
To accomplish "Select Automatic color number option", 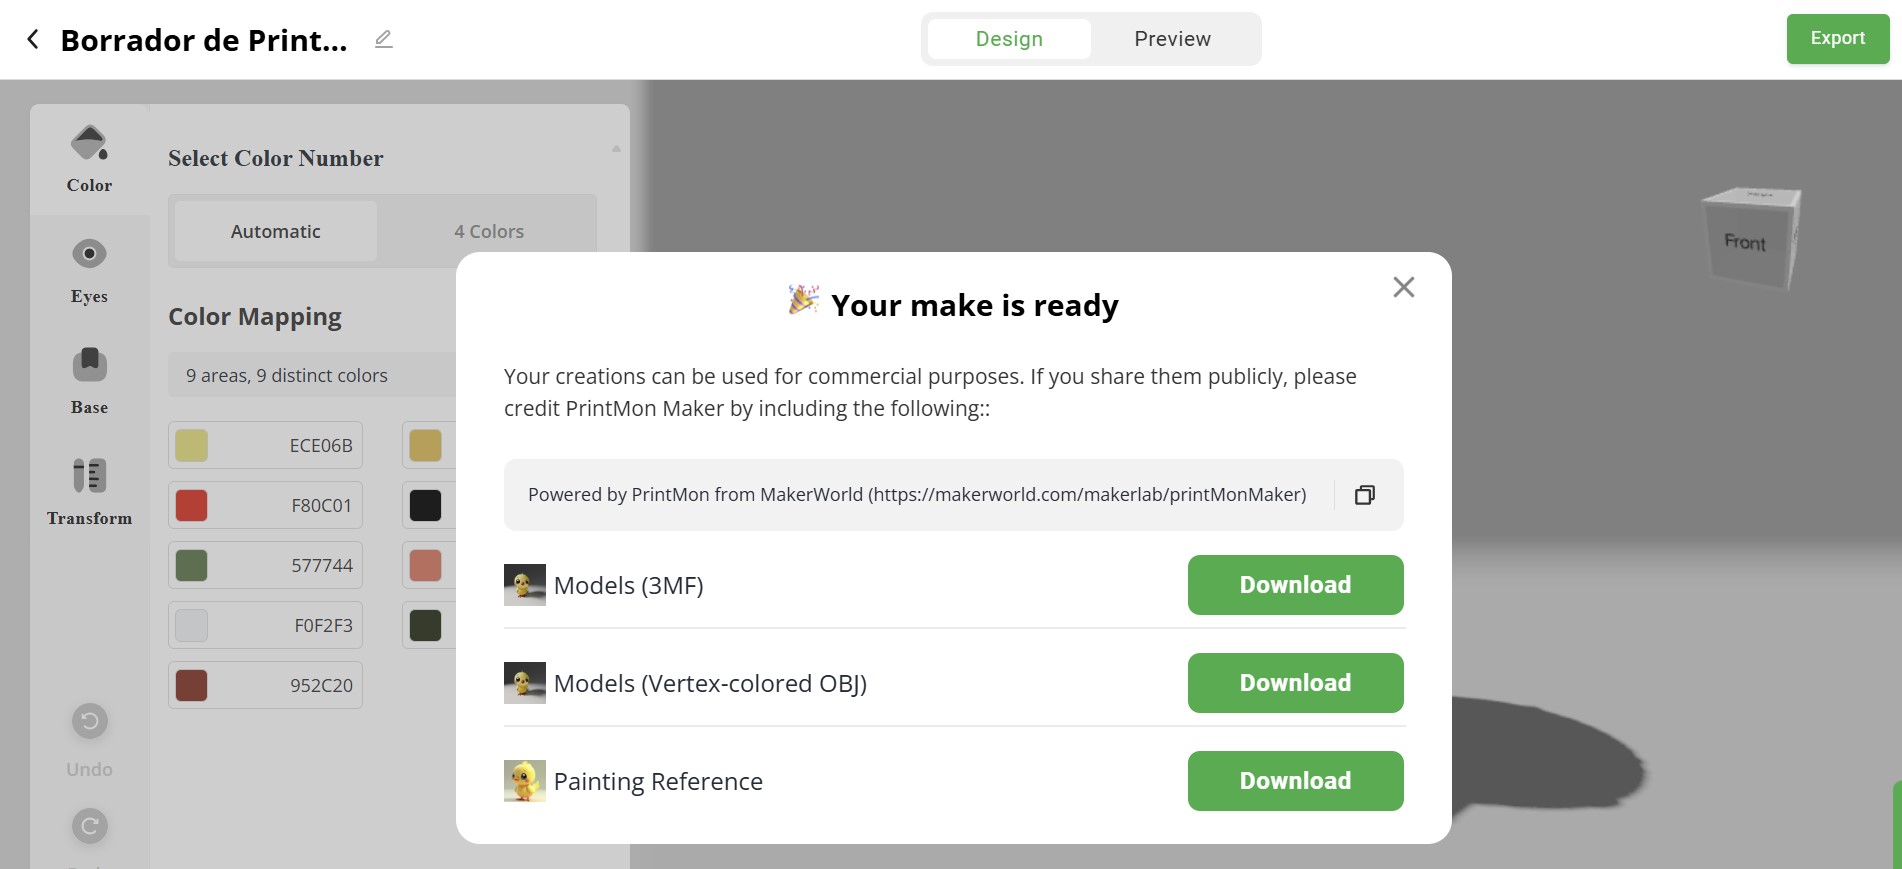I will pyautogui.click(x=276, y=231).
